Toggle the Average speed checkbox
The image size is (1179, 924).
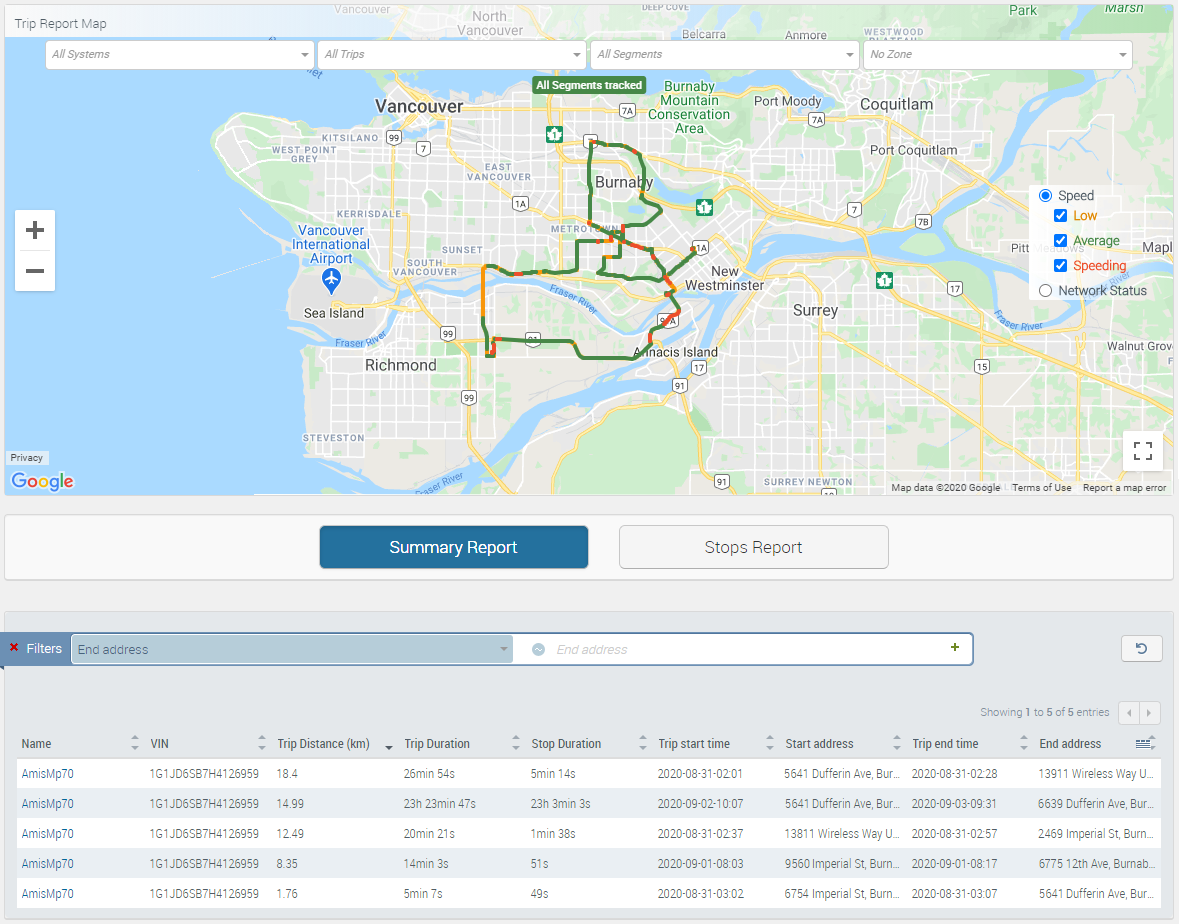(x=1061, y=241)
